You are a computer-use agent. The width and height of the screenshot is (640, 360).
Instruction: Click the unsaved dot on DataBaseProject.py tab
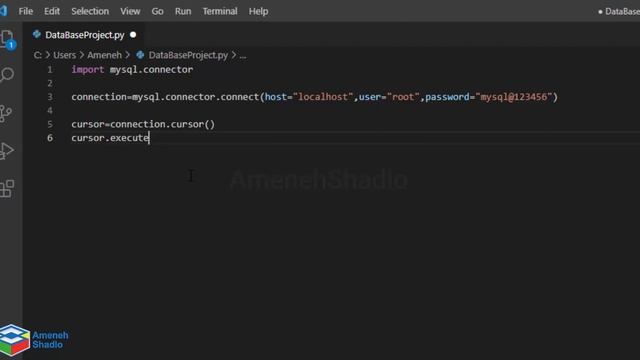(133, 35)
